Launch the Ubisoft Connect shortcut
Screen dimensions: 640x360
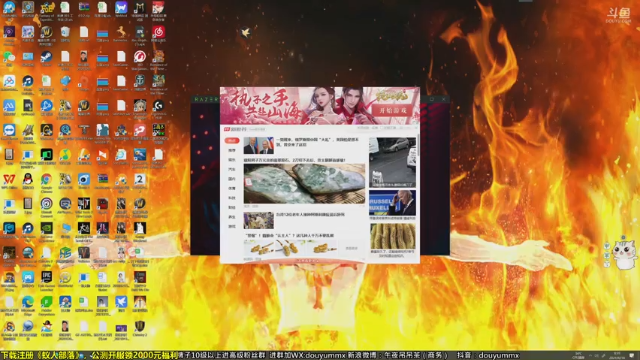click(x=47, y=204)
